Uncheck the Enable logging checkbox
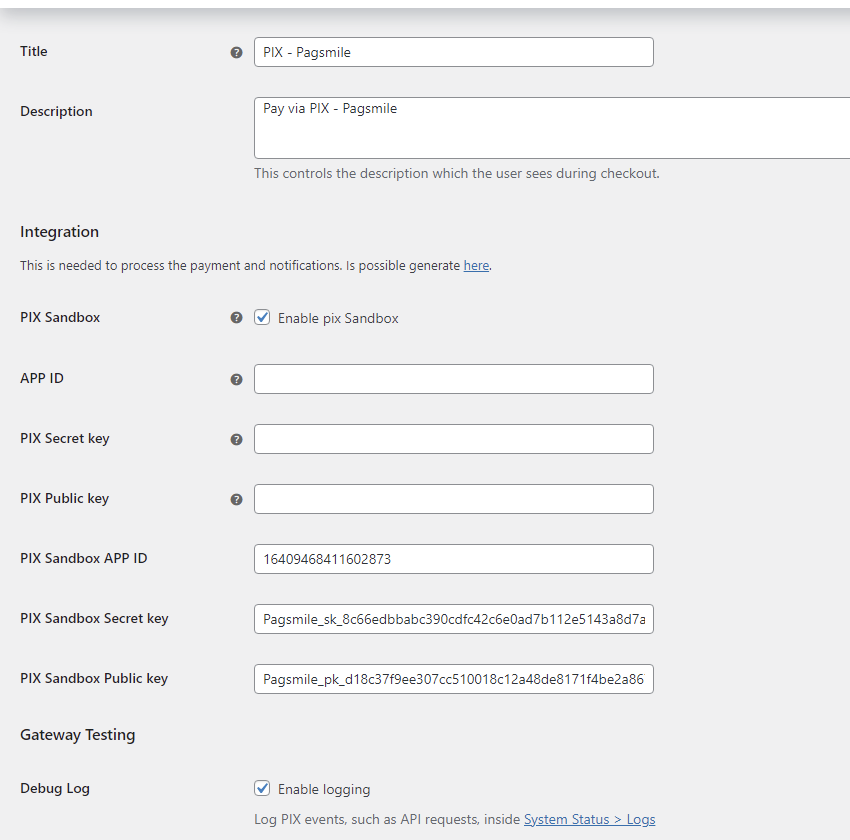The height and width of the screenshot is (840, 850). [263, 789]
